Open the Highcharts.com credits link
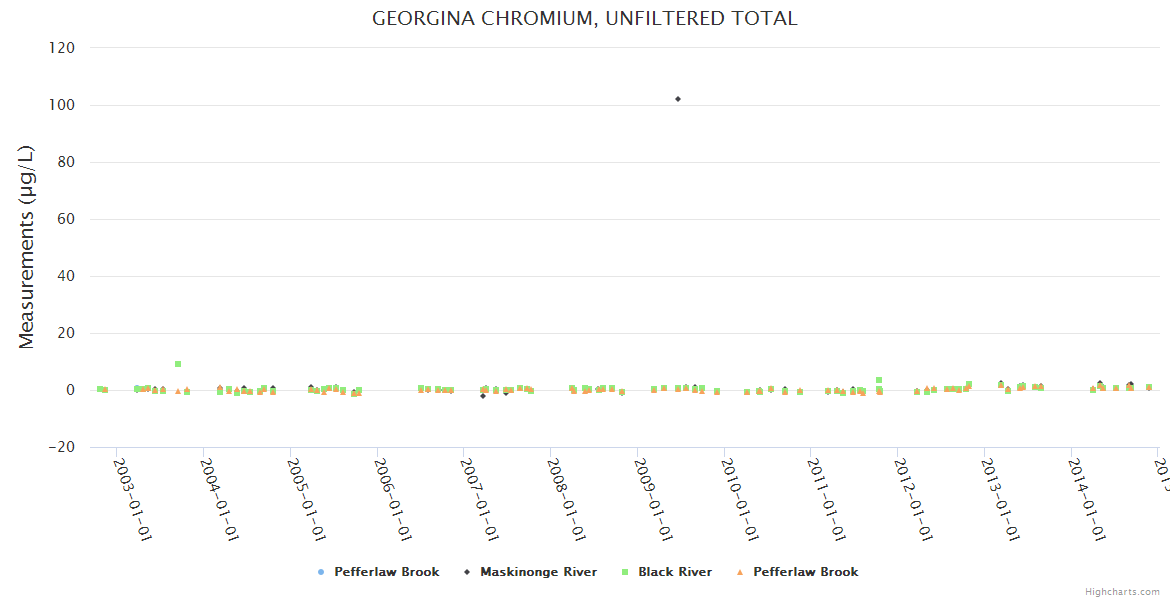 1122,592
